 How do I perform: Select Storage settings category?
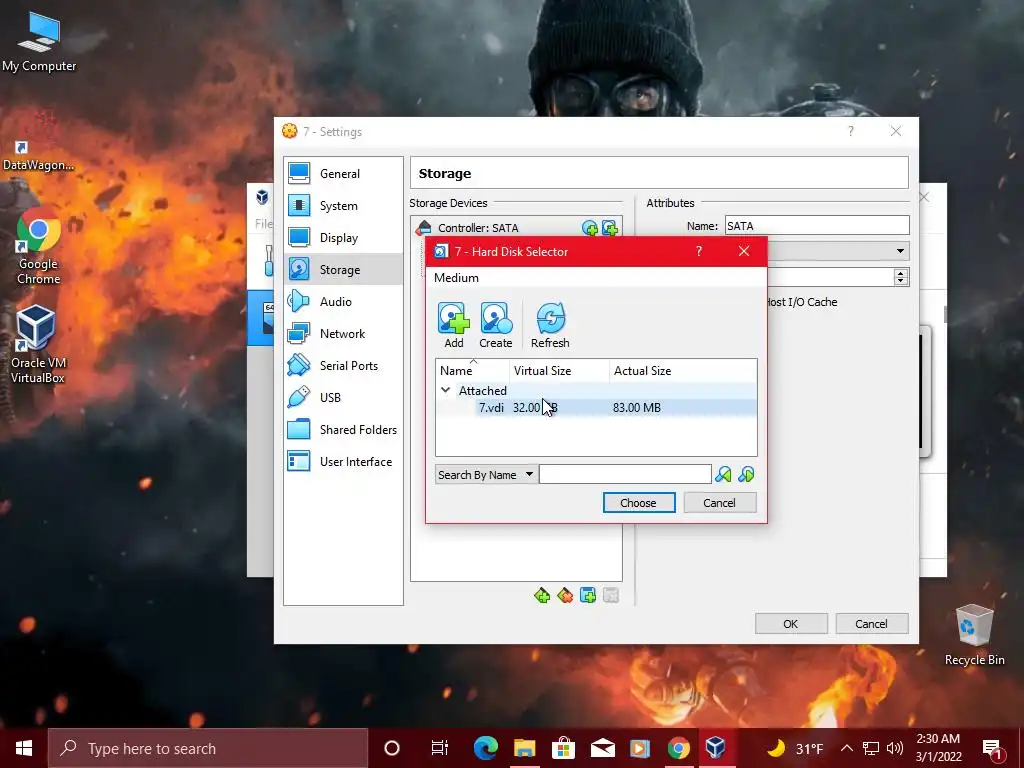pyautogui.click(x=344, y=270)
